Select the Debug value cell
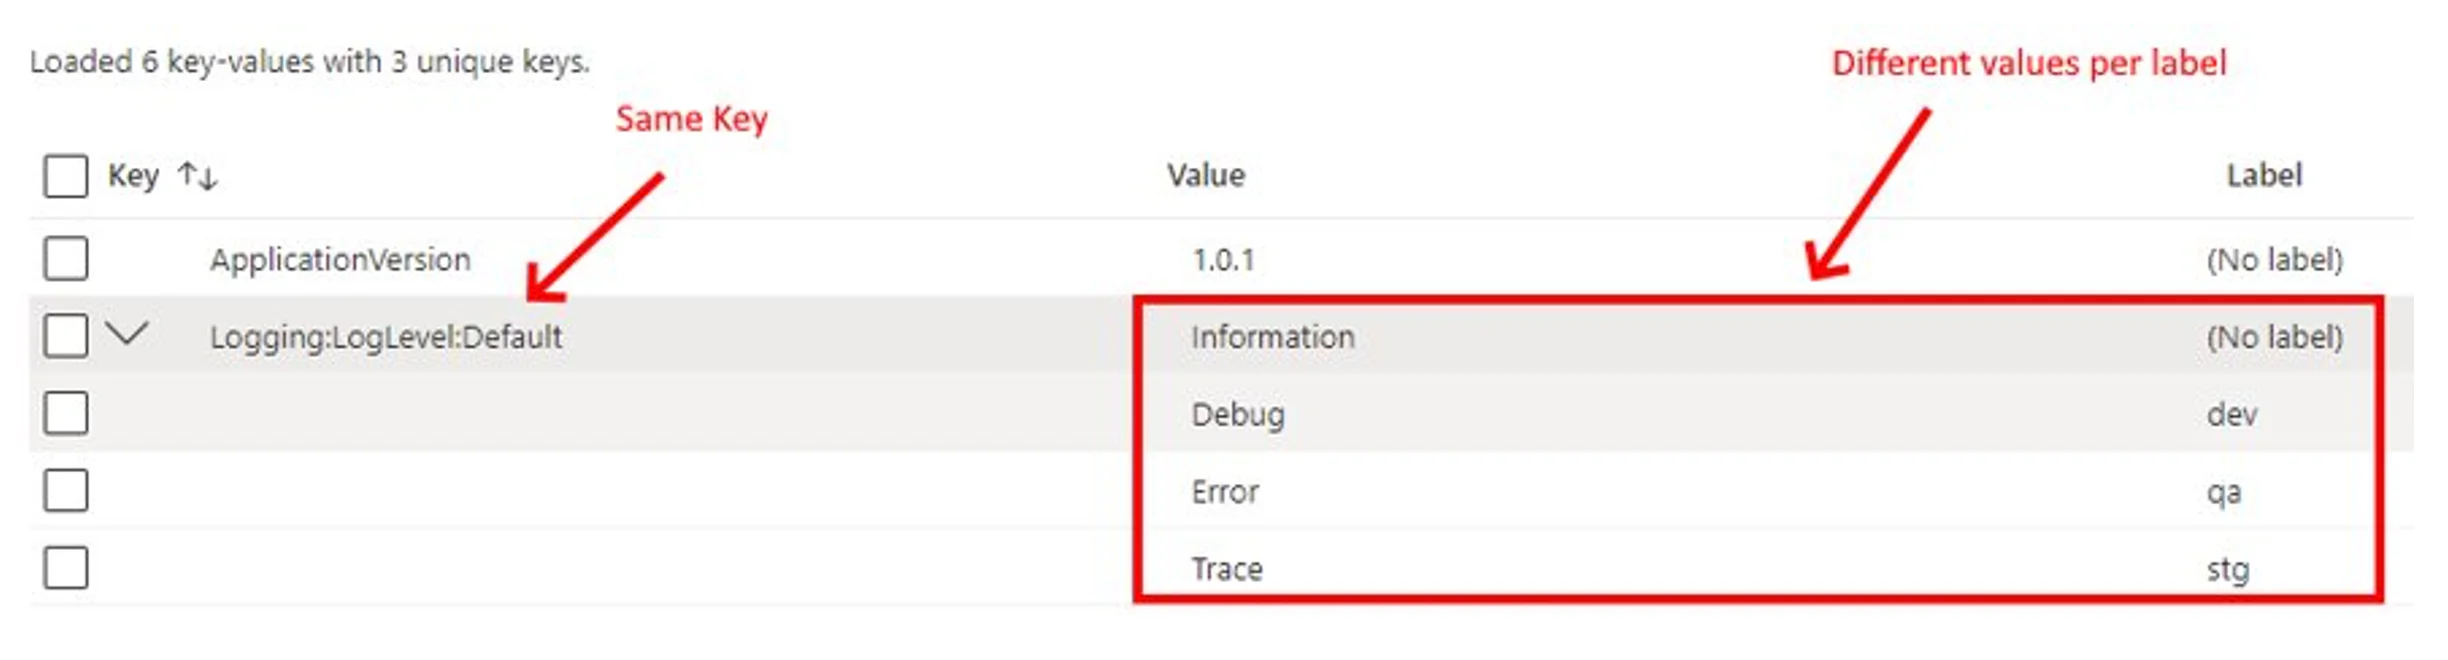Screen dimensions: 2448x660 point(1238,414)
